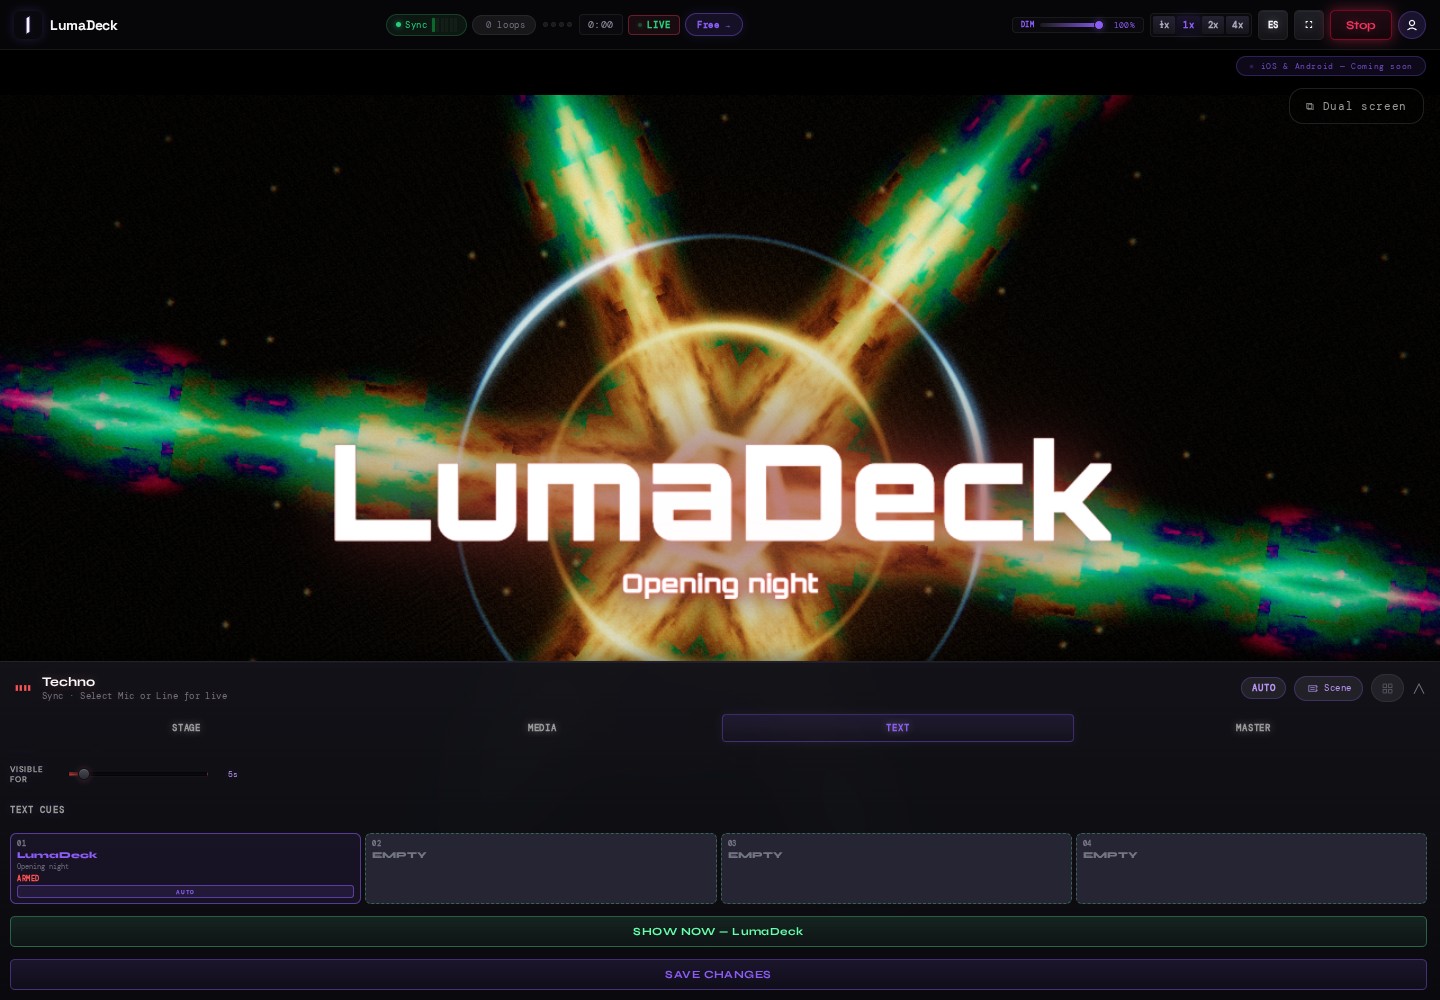1440x1000 pixels.
Task: Open the Free plan dropdown
Action: (714, 25)
